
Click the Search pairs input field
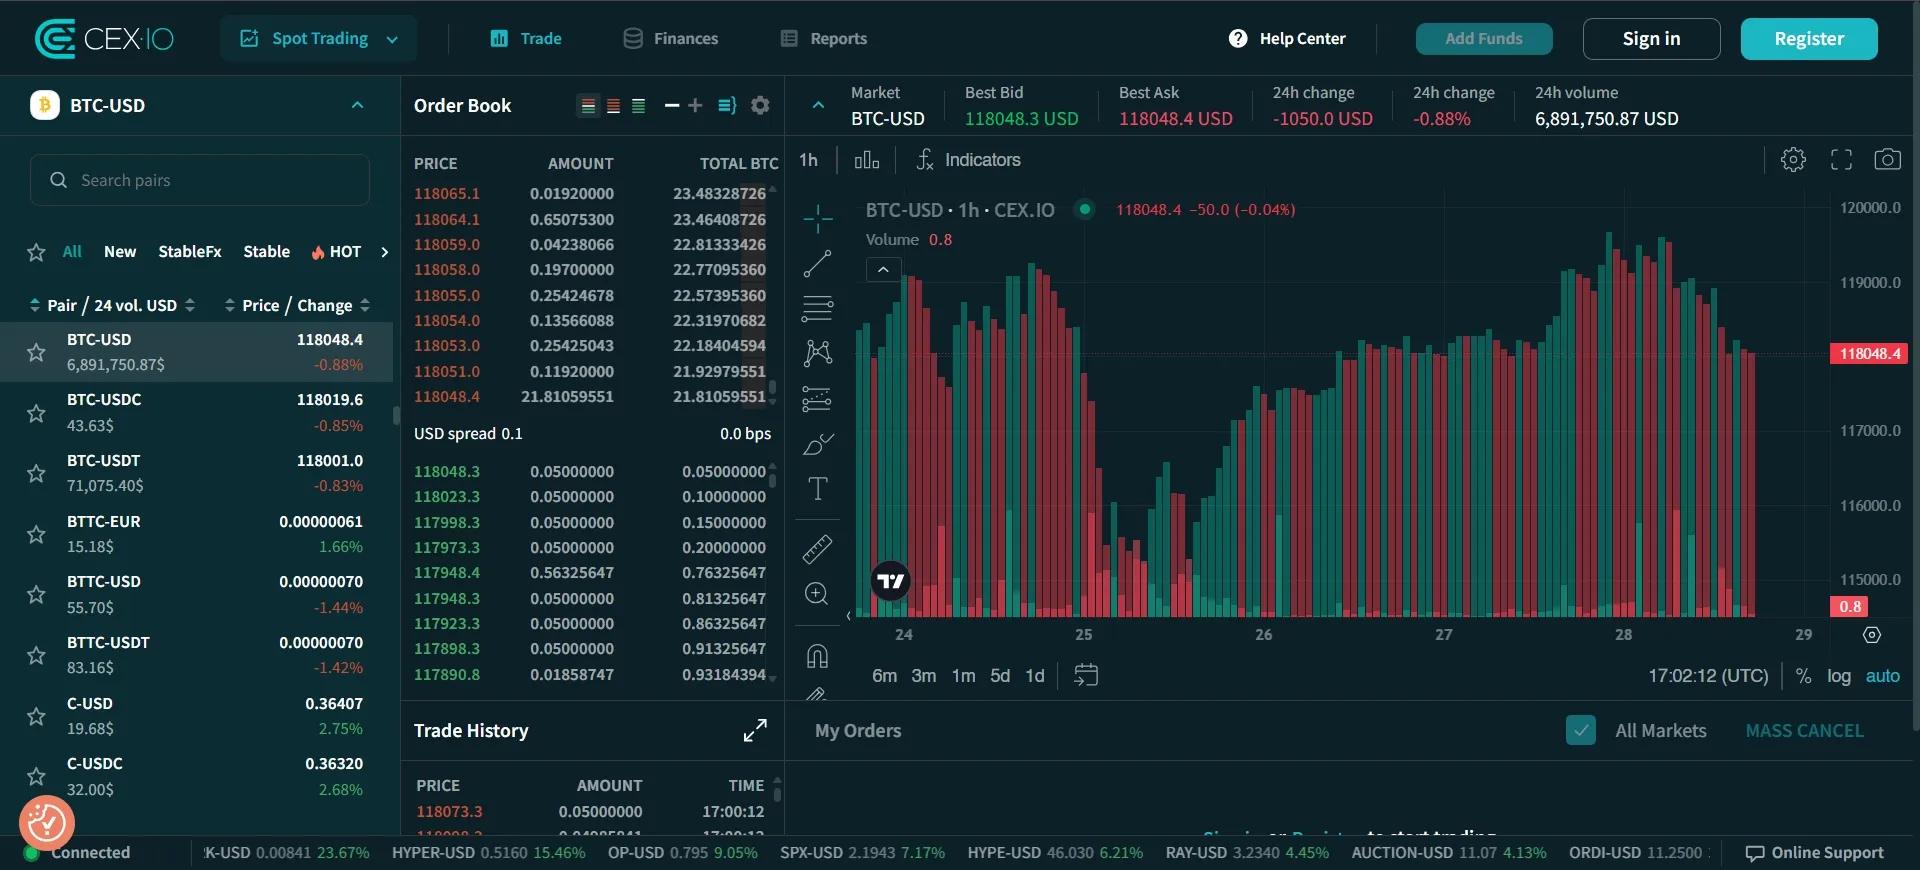coord(200,180)
